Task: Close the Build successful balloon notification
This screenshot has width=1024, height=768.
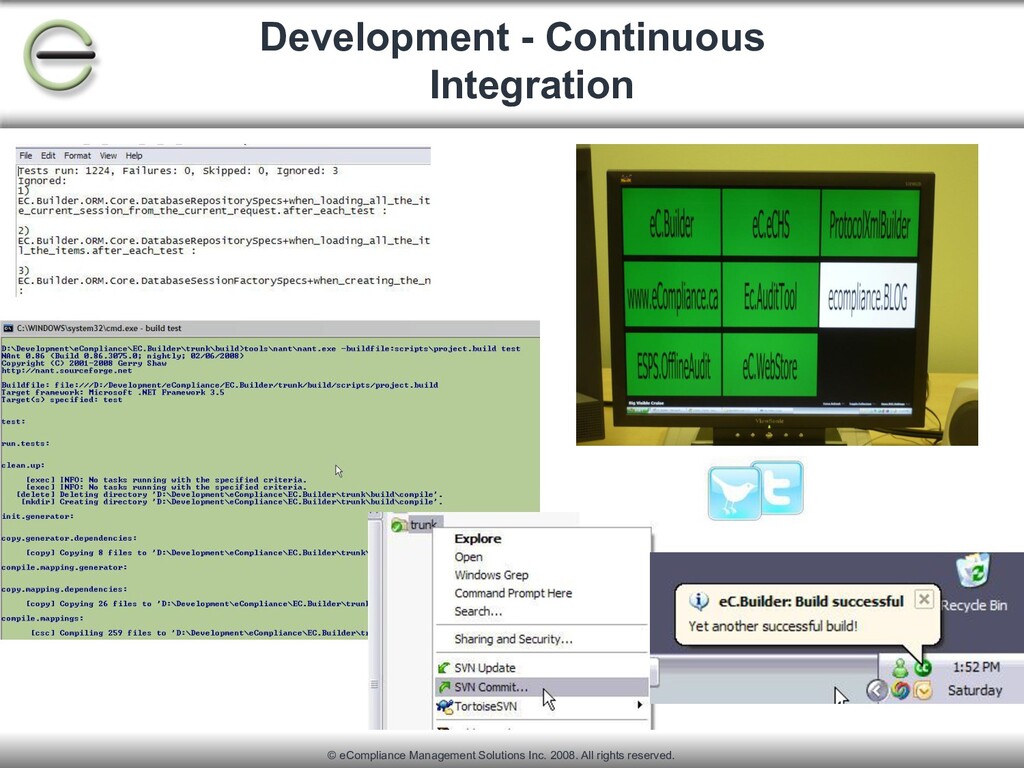Action: click(x=923, y=600)
